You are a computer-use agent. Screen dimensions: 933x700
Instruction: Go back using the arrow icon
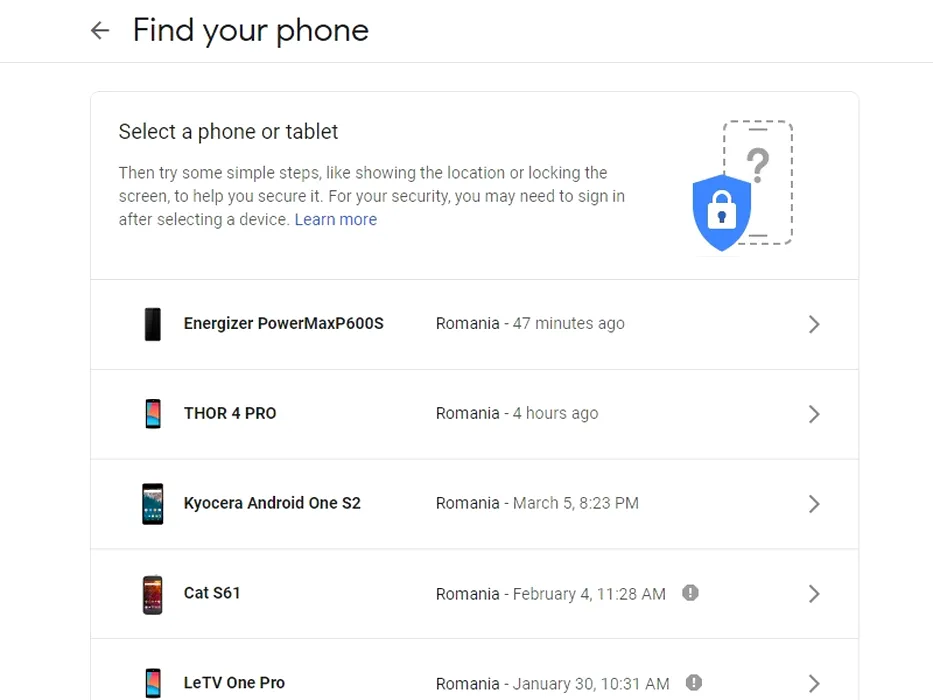coord(100,30)
